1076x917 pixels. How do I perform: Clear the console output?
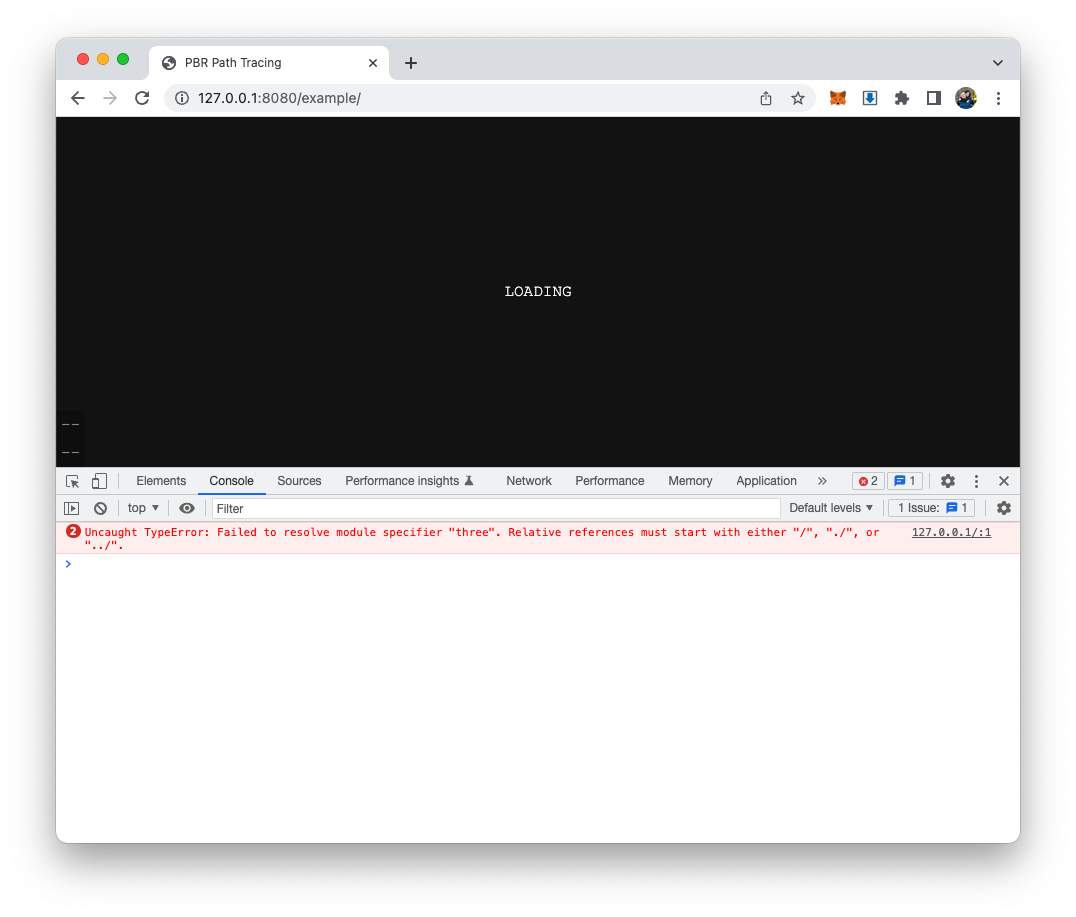(x=100, y=509)
